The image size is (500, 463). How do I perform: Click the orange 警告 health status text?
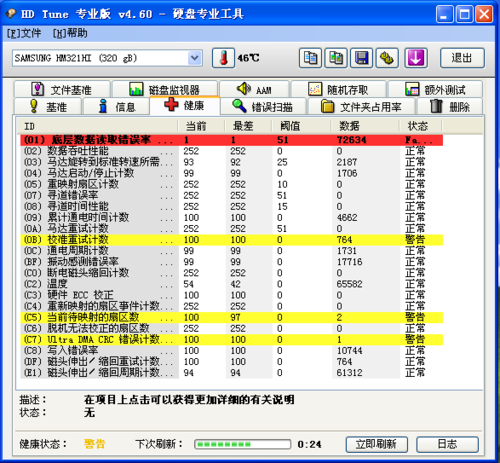pos(95,444)
